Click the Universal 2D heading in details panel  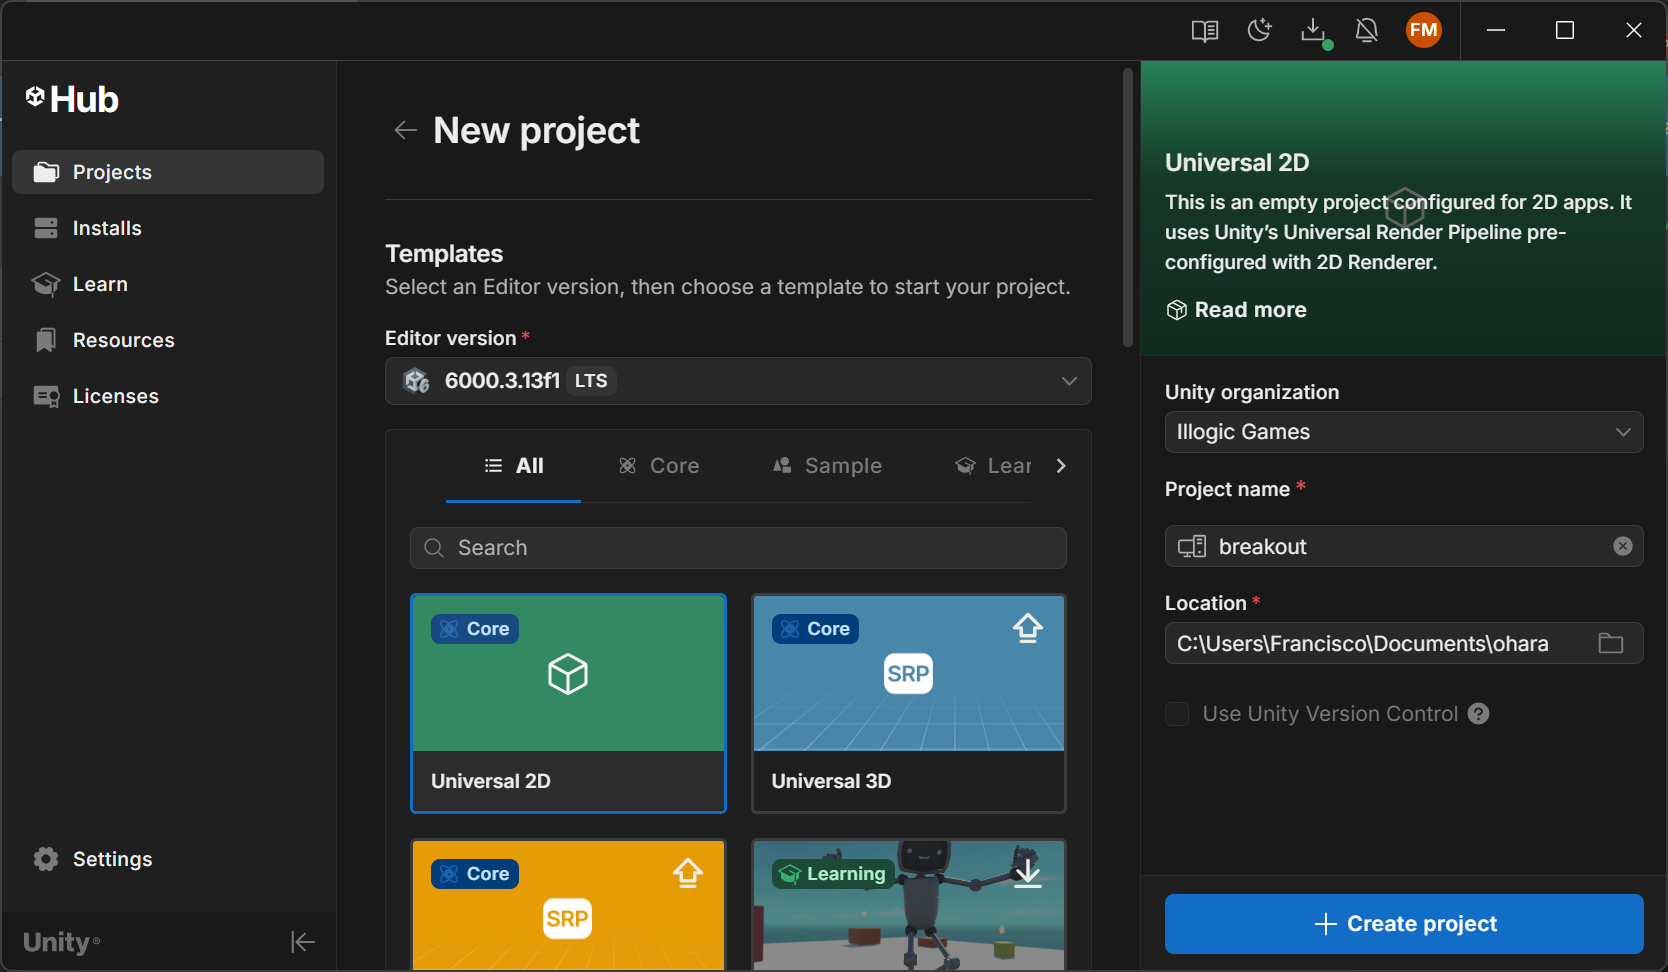1237,162
